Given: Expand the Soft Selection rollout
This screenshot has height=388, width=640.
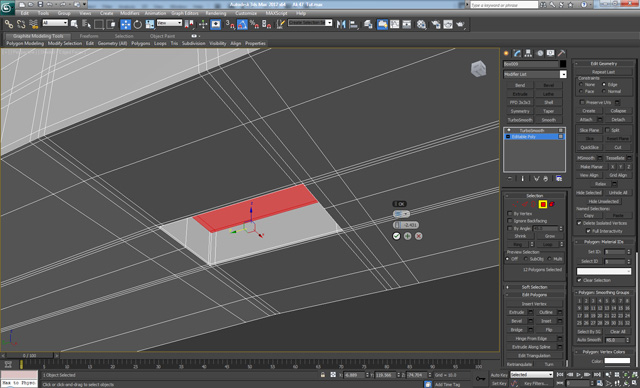Looking at the screenshot, I should (534, 287).
